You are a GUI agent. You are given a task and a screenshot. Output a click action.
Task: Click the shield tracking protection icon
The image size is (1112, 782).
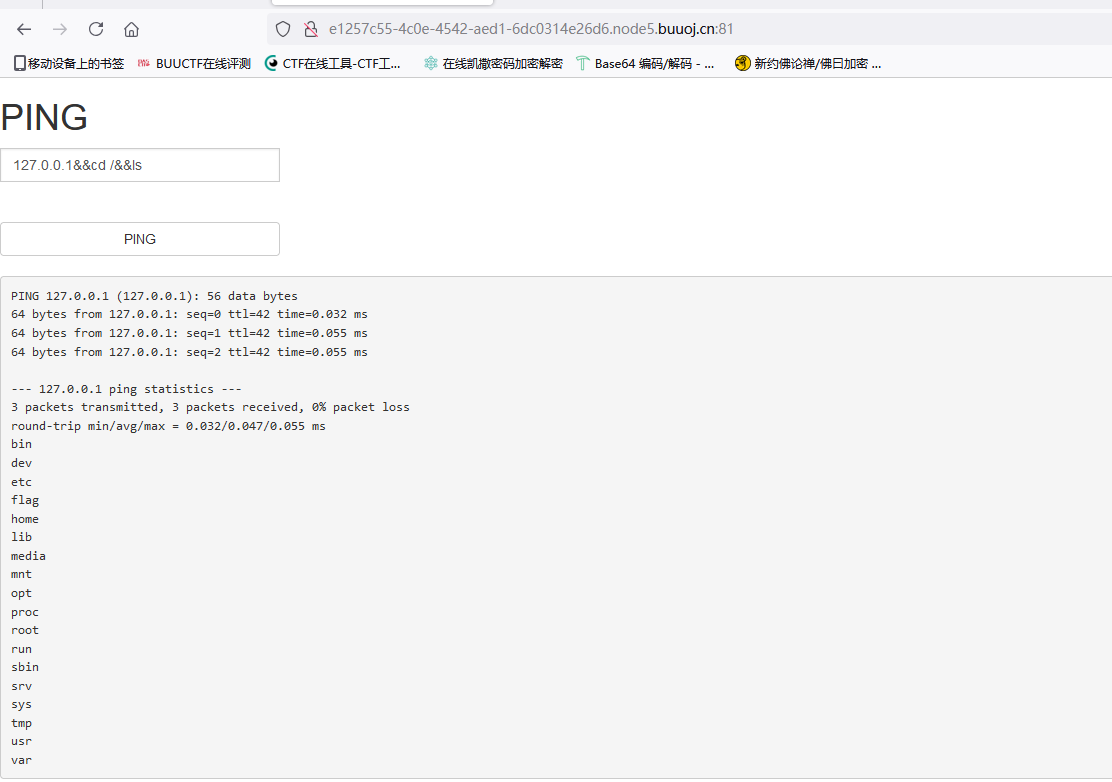(x=283, y=29)
